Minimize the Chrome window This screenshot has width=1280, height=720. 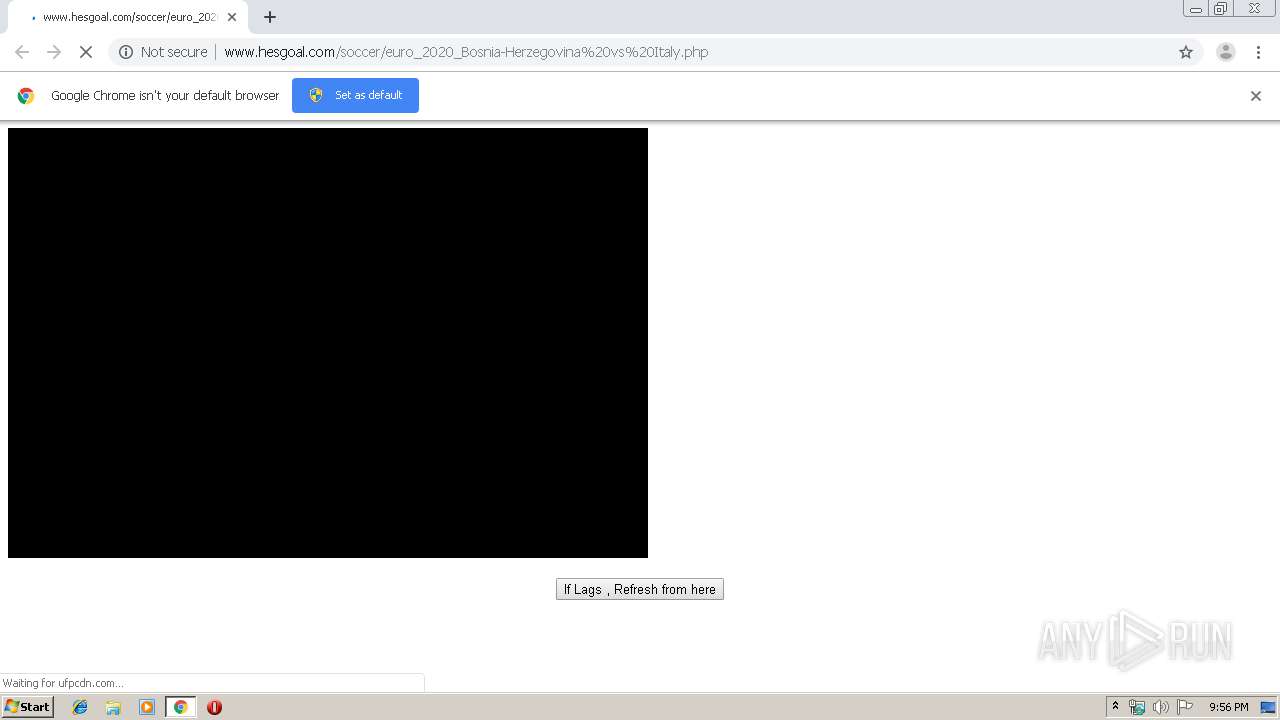1196,8
